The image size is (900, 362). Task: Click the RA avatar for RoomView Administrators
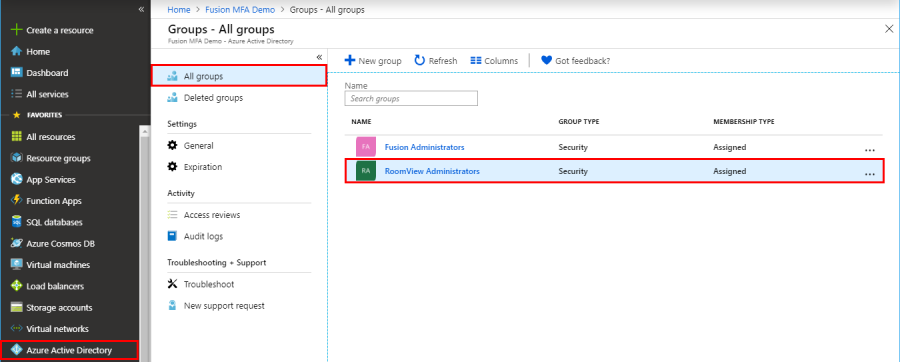point(366,171)
